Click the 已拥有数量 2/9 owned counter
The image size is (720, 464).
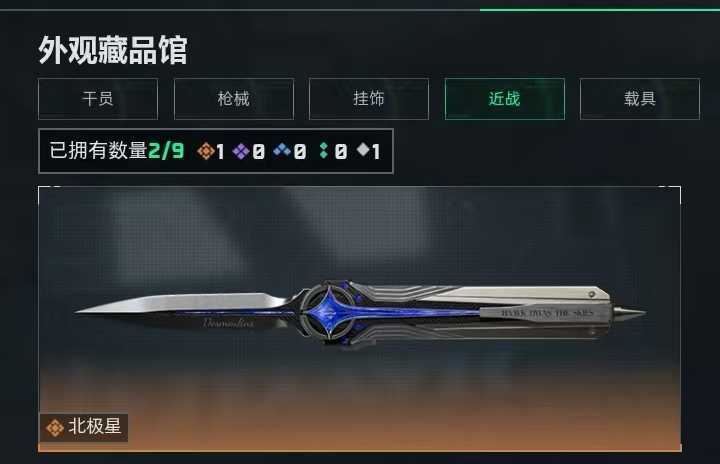click(x=117, y=151)
